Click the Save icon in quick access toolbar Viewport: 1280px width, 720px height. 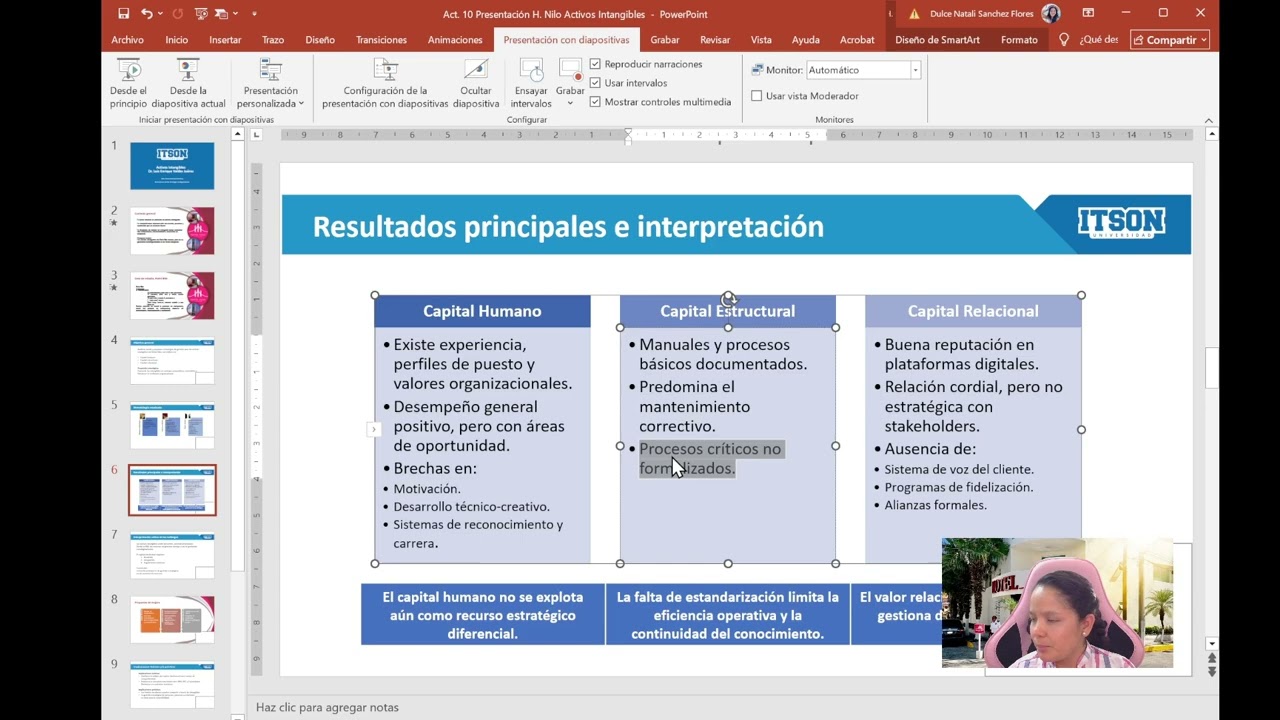123,14
